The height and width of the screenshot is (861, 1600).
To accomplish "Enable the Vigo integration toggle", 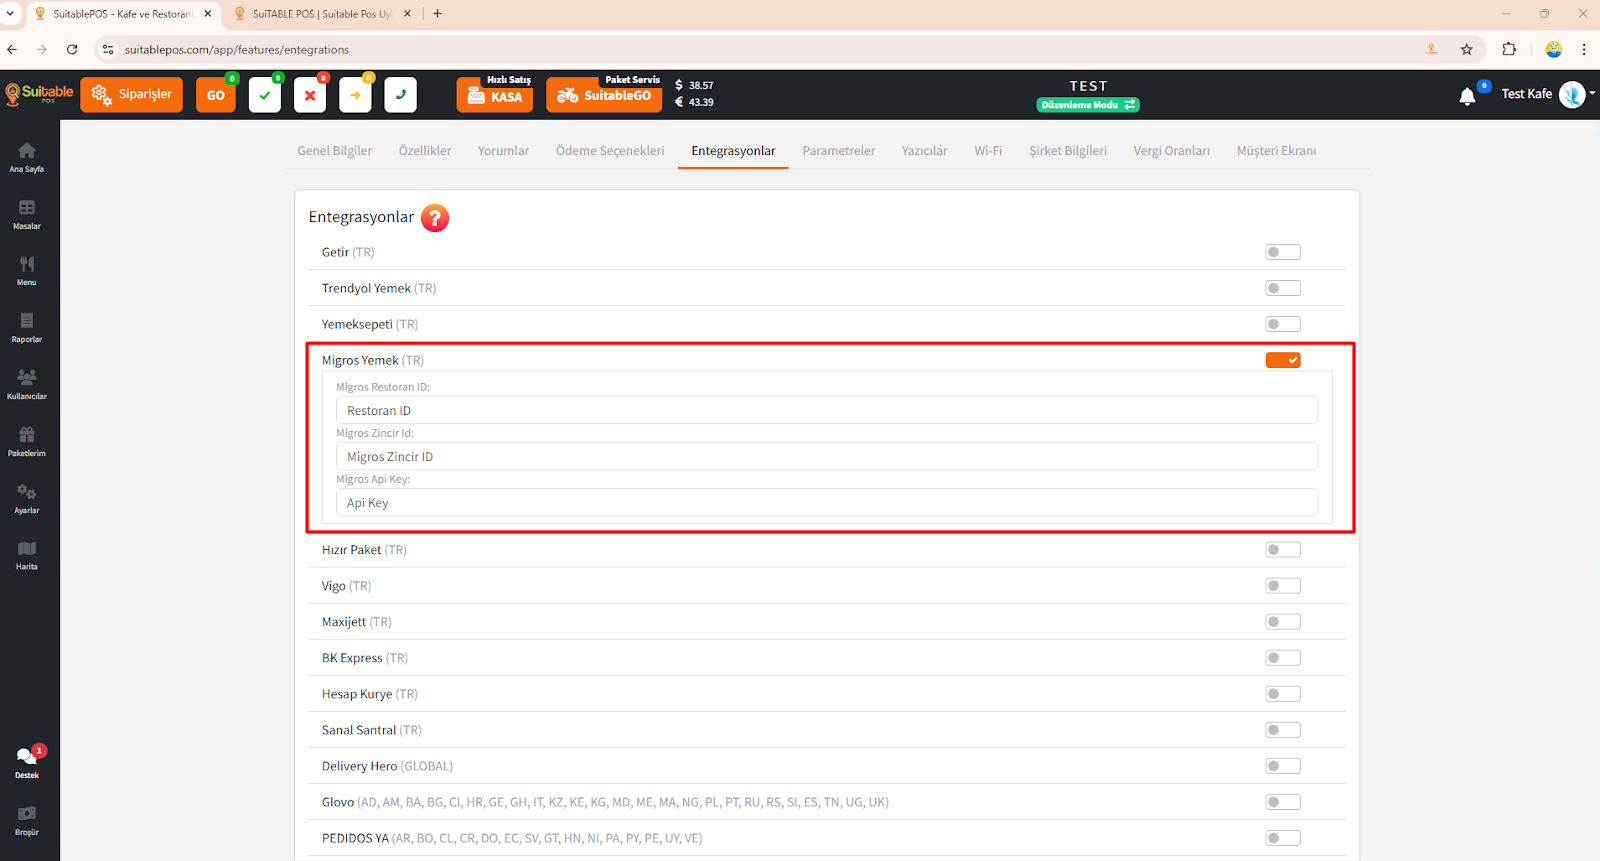I will tap(1283, 586).
